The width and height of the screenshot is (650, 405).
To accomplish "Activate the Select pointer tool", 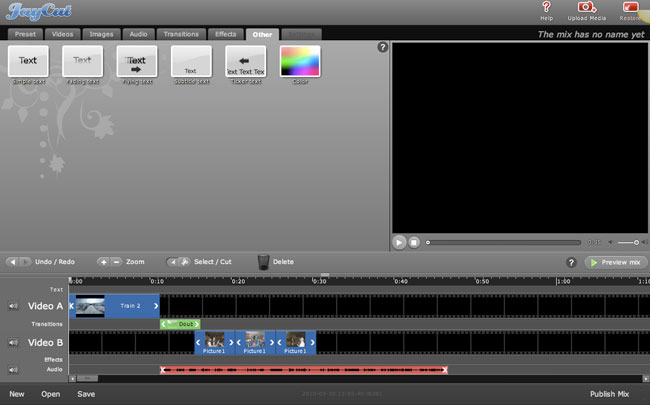I will tap(172, 262).
